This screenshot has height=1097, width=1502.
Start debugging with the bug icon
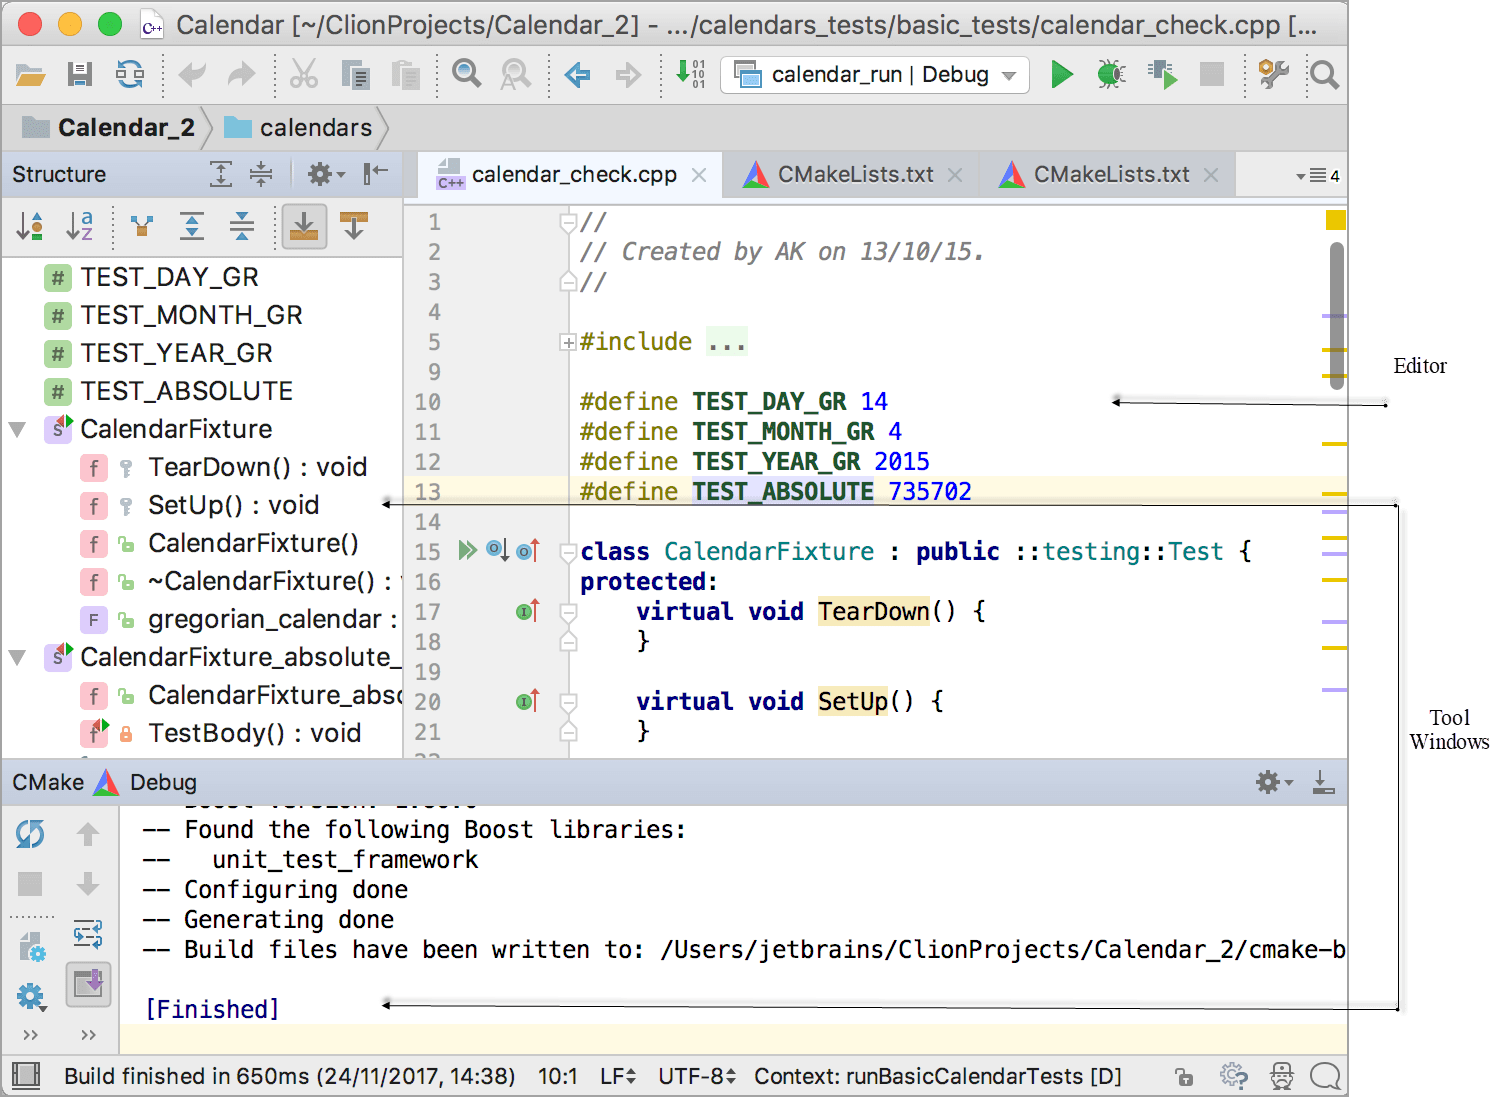tap(1111, 74)
